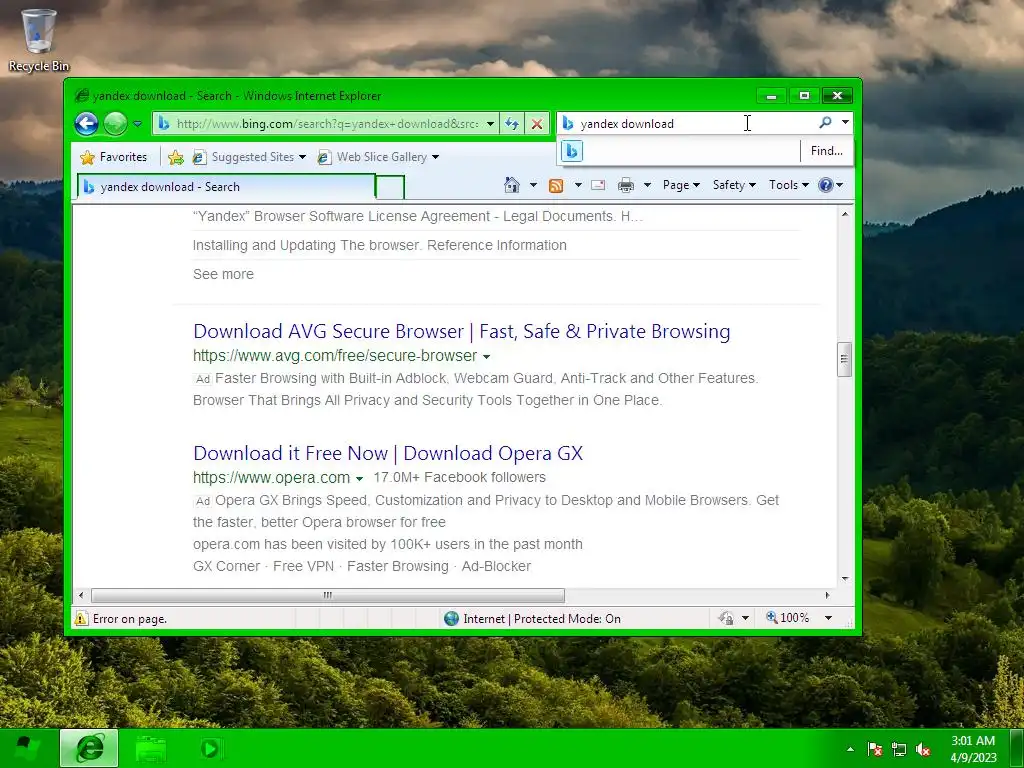
Task: Click the Forward navigation arrow
Action: [x=116, y=123]
